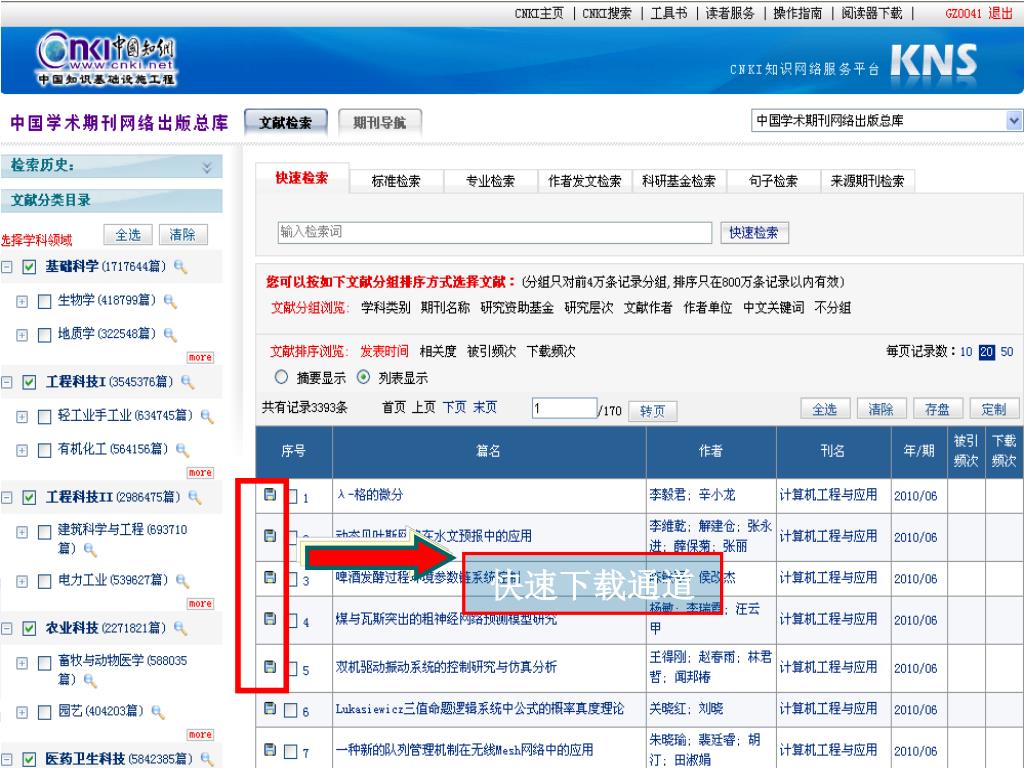
Task: Collapse the 工程科技I tree node
Action: (7, 382)
